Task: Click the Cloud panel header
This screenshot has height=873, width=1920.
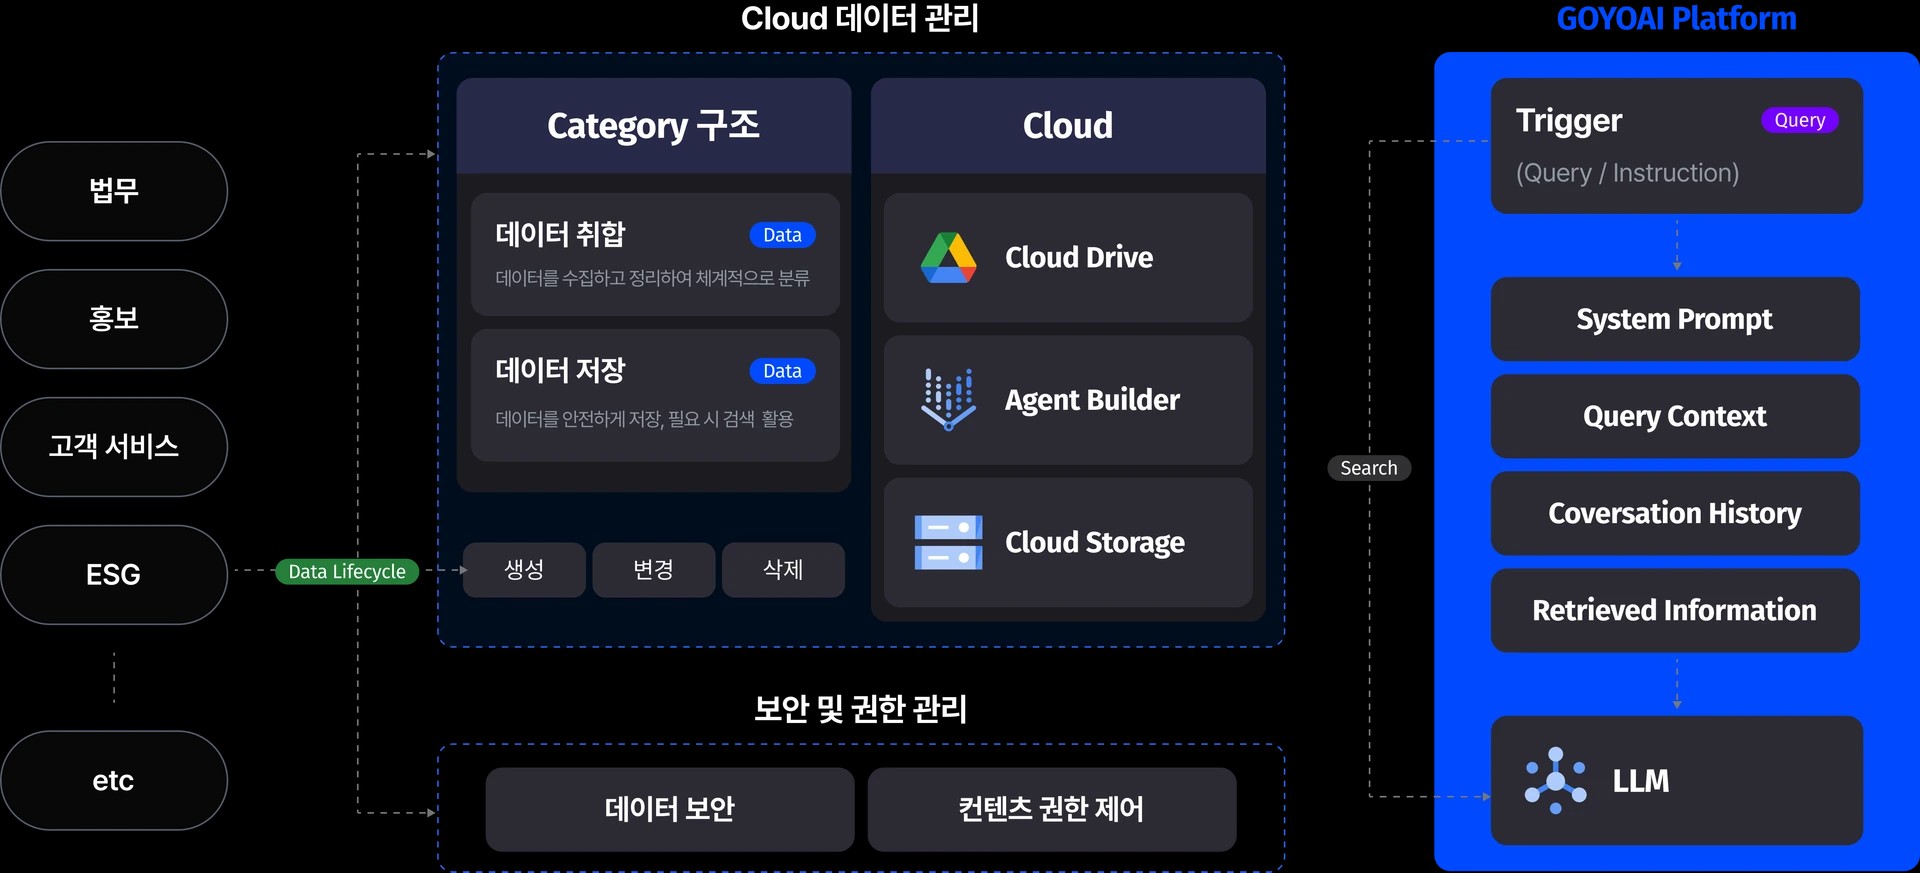Action: coord(1068,126)
